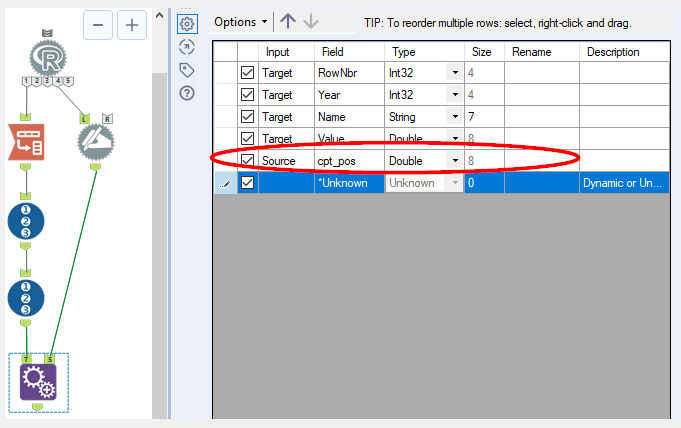
Task: Open type dropdown for cpt_pos
Action: (455, 160)
